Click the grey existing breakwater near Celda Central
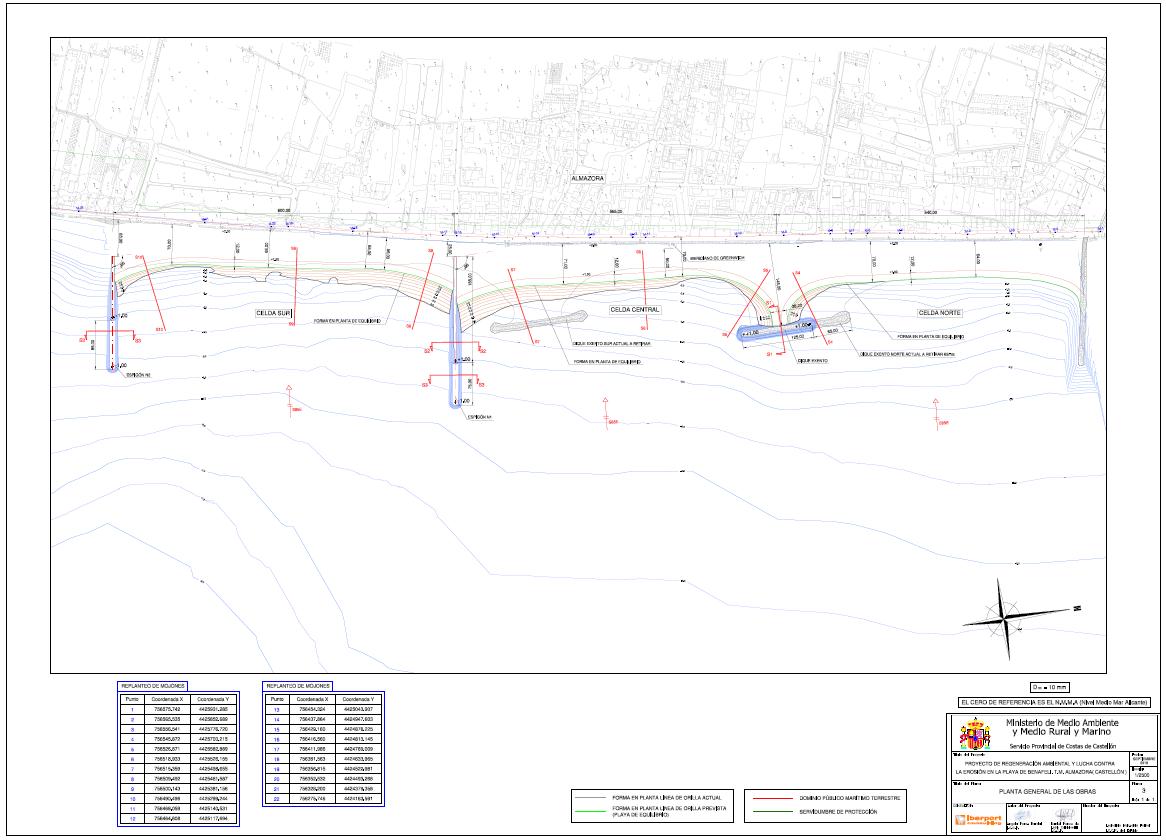This screenshot has width=1166, height=840. tap(537, 322)
